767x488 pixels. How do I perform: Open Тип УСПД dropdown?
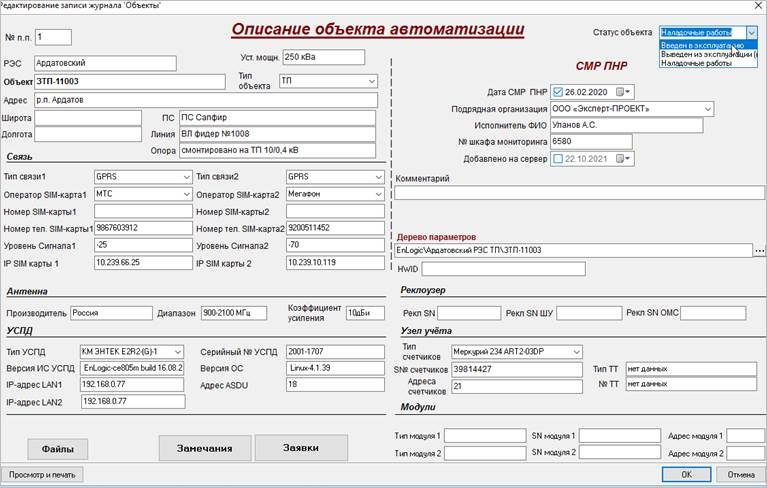point(178,352)
